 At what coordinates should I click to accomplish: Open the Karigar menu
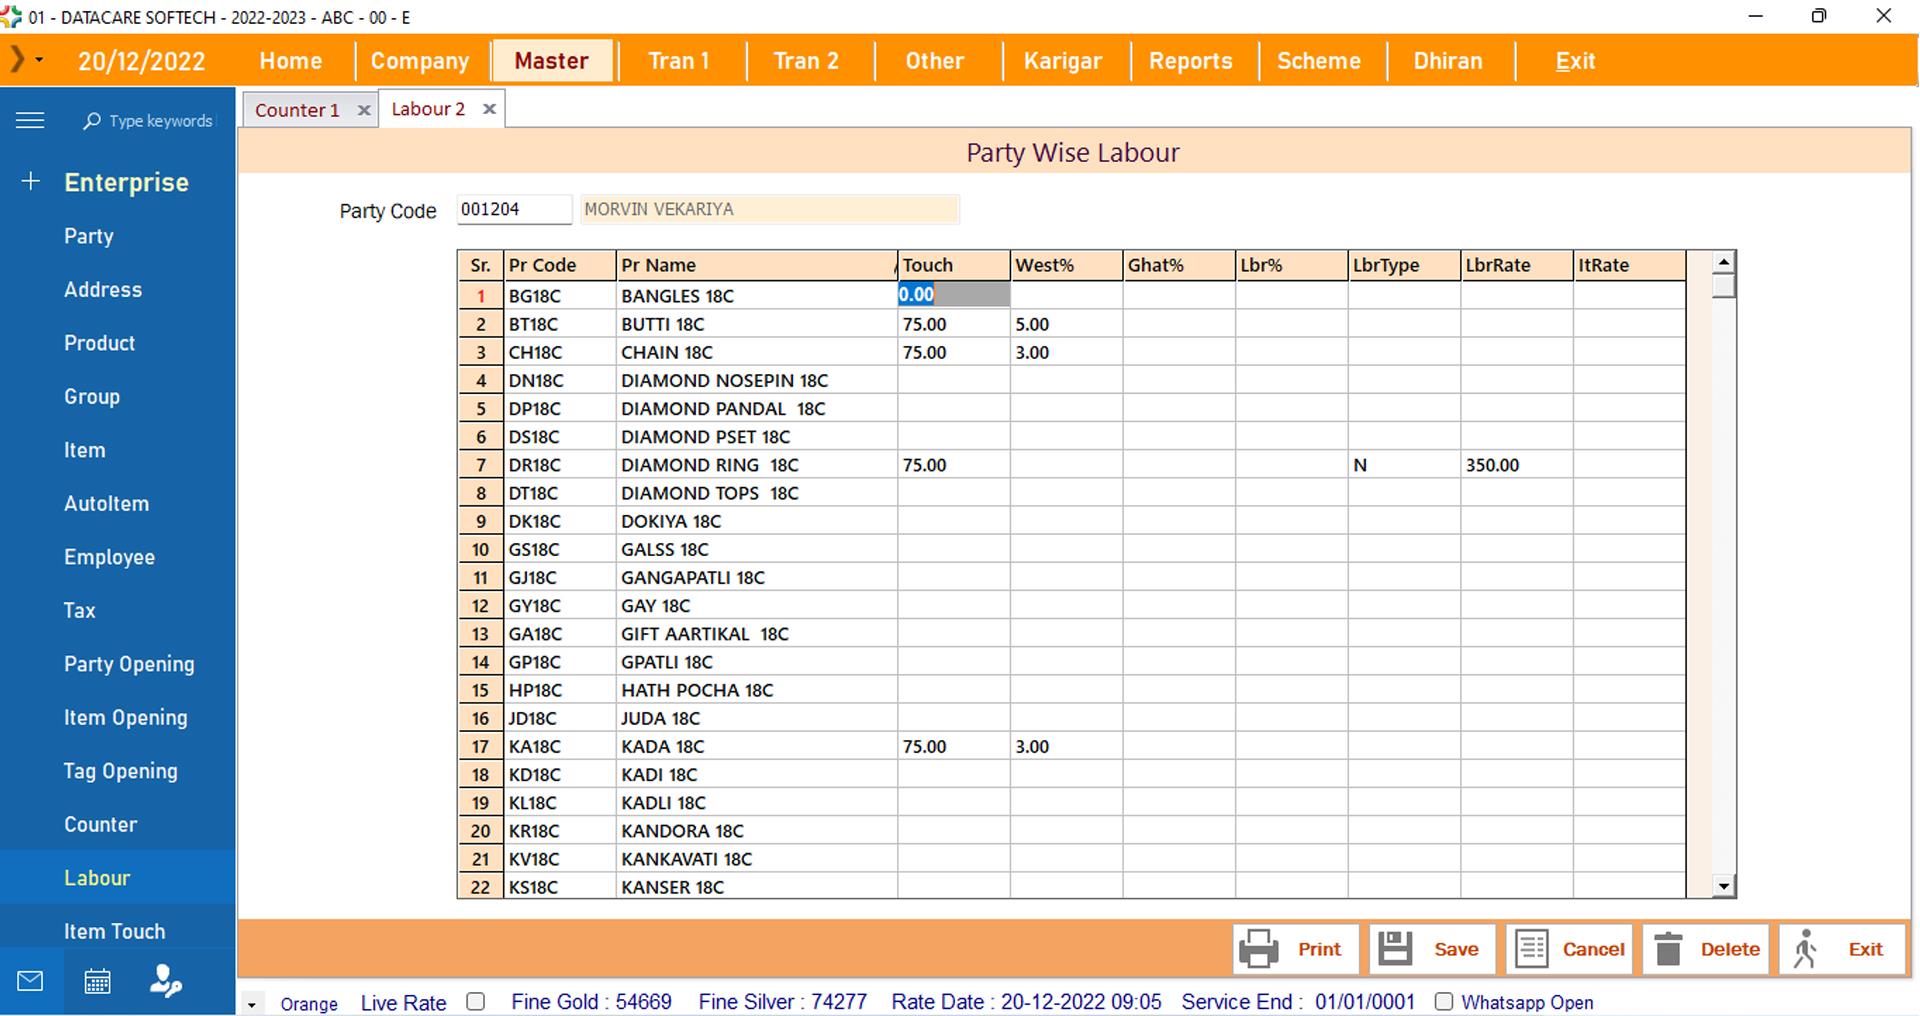[1063, 61]
